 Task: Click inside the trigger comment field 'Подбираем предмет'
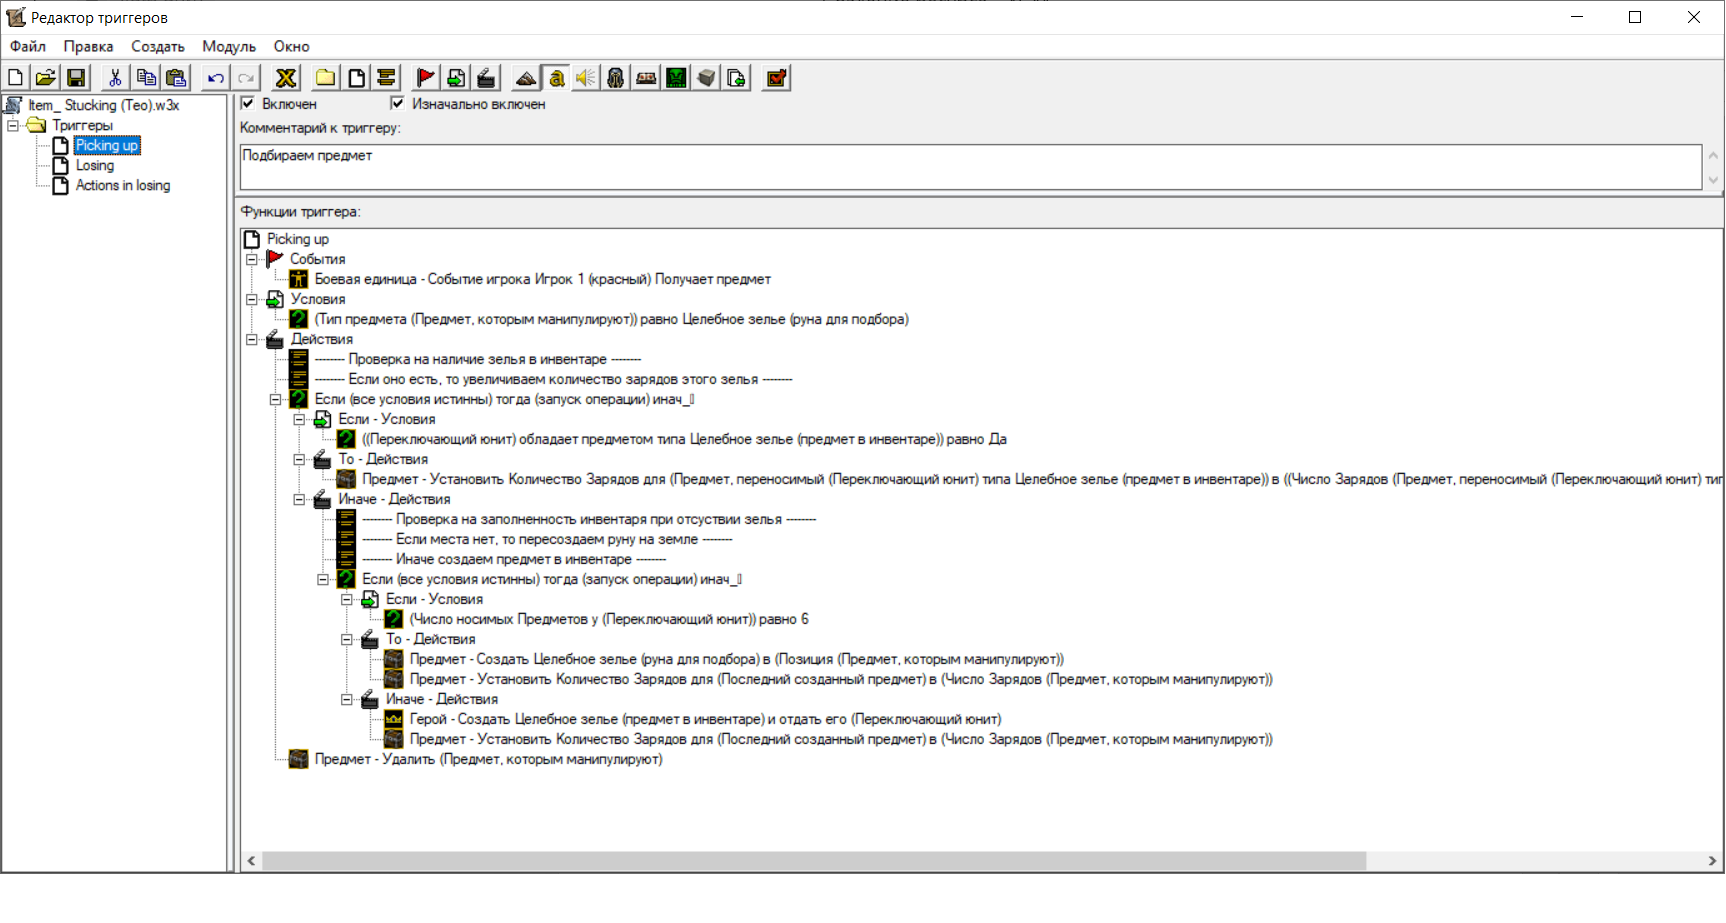pos(970,167)
